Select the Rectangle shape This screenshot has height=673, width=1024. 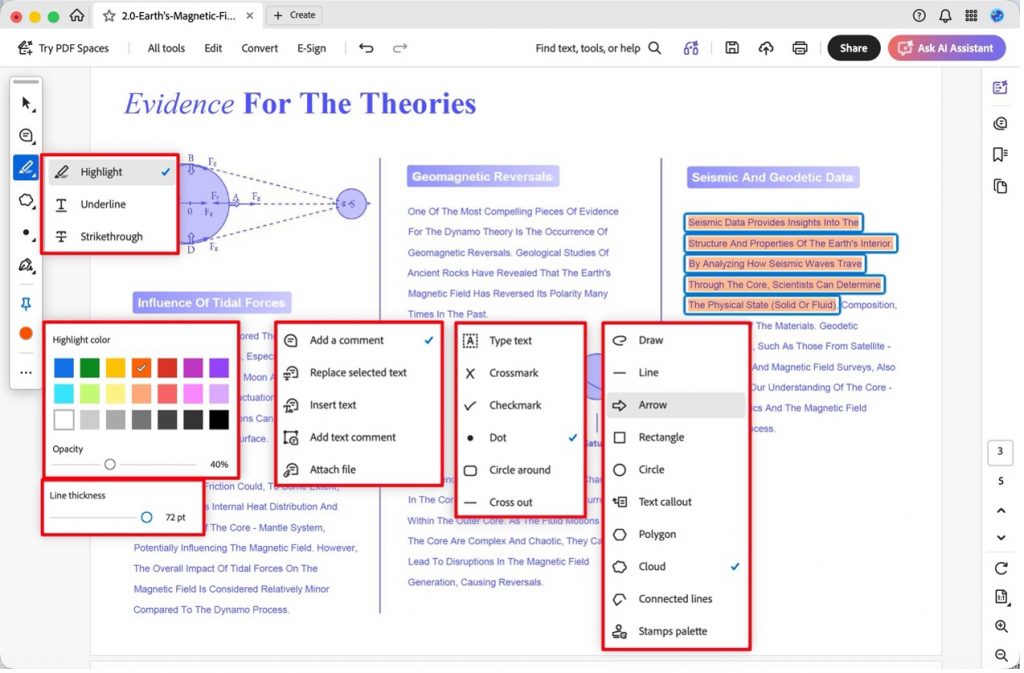[676, 437]
